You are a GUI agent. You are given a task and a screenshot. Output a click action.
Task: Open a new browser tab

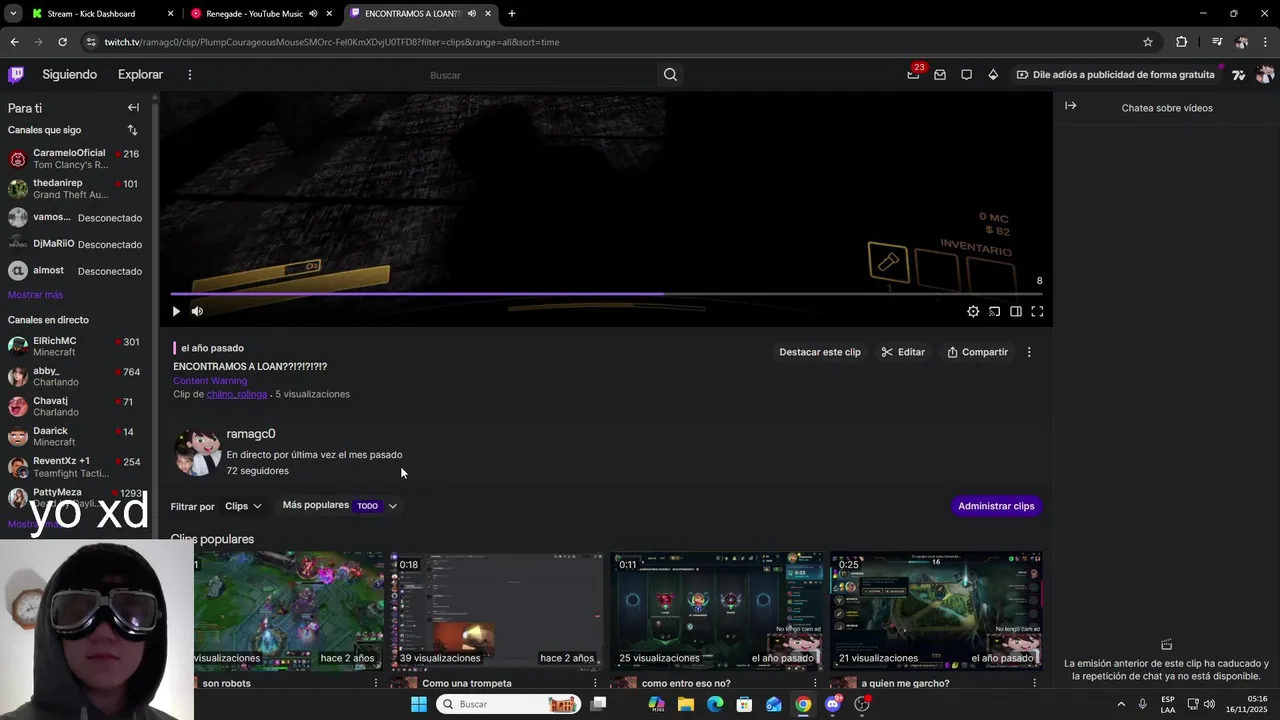(512, 14)
